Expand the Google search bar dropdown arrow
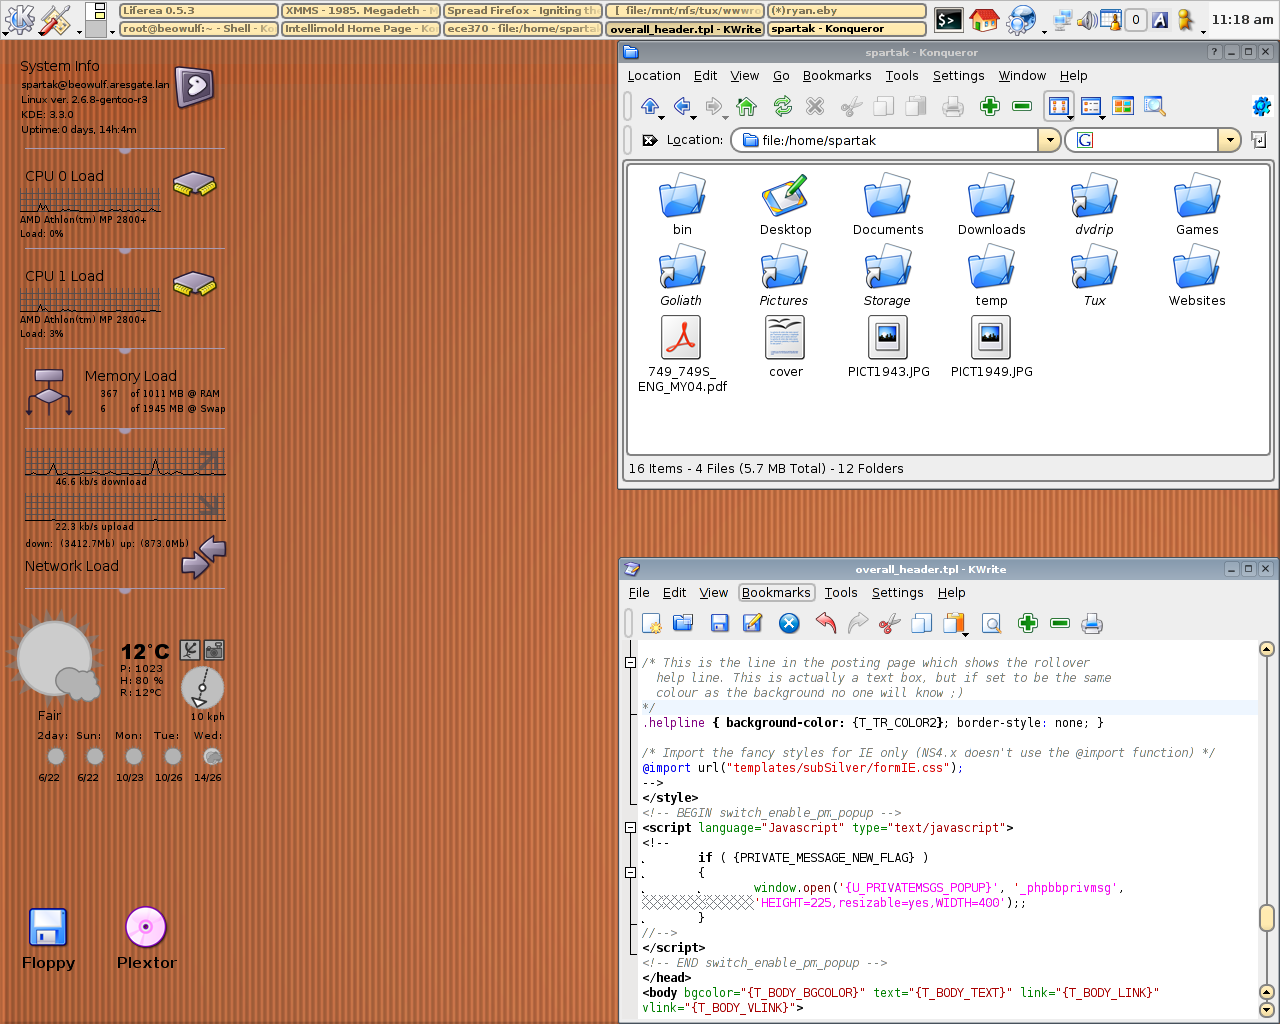Screen dimensions: 1280x1024 pyautogui.click(x=1230, y=141)
